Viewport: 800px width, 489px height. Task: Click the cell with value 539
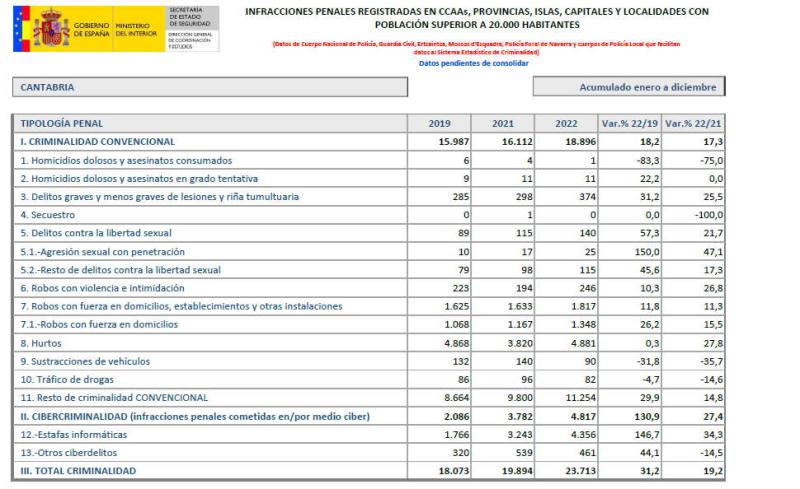tap(503, 453)
